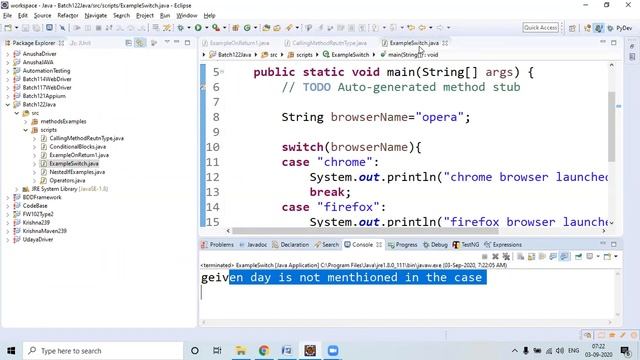Collapse the Batch122Java project
This screenshot has width=640, height=360.
click(7, 104)
